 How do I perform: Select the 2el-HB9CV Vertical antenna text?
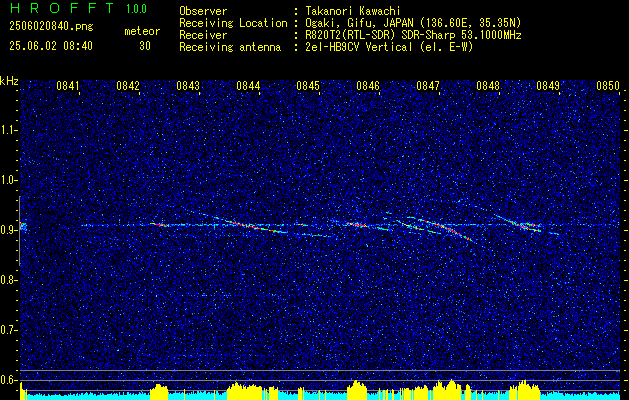coord(390,47)
